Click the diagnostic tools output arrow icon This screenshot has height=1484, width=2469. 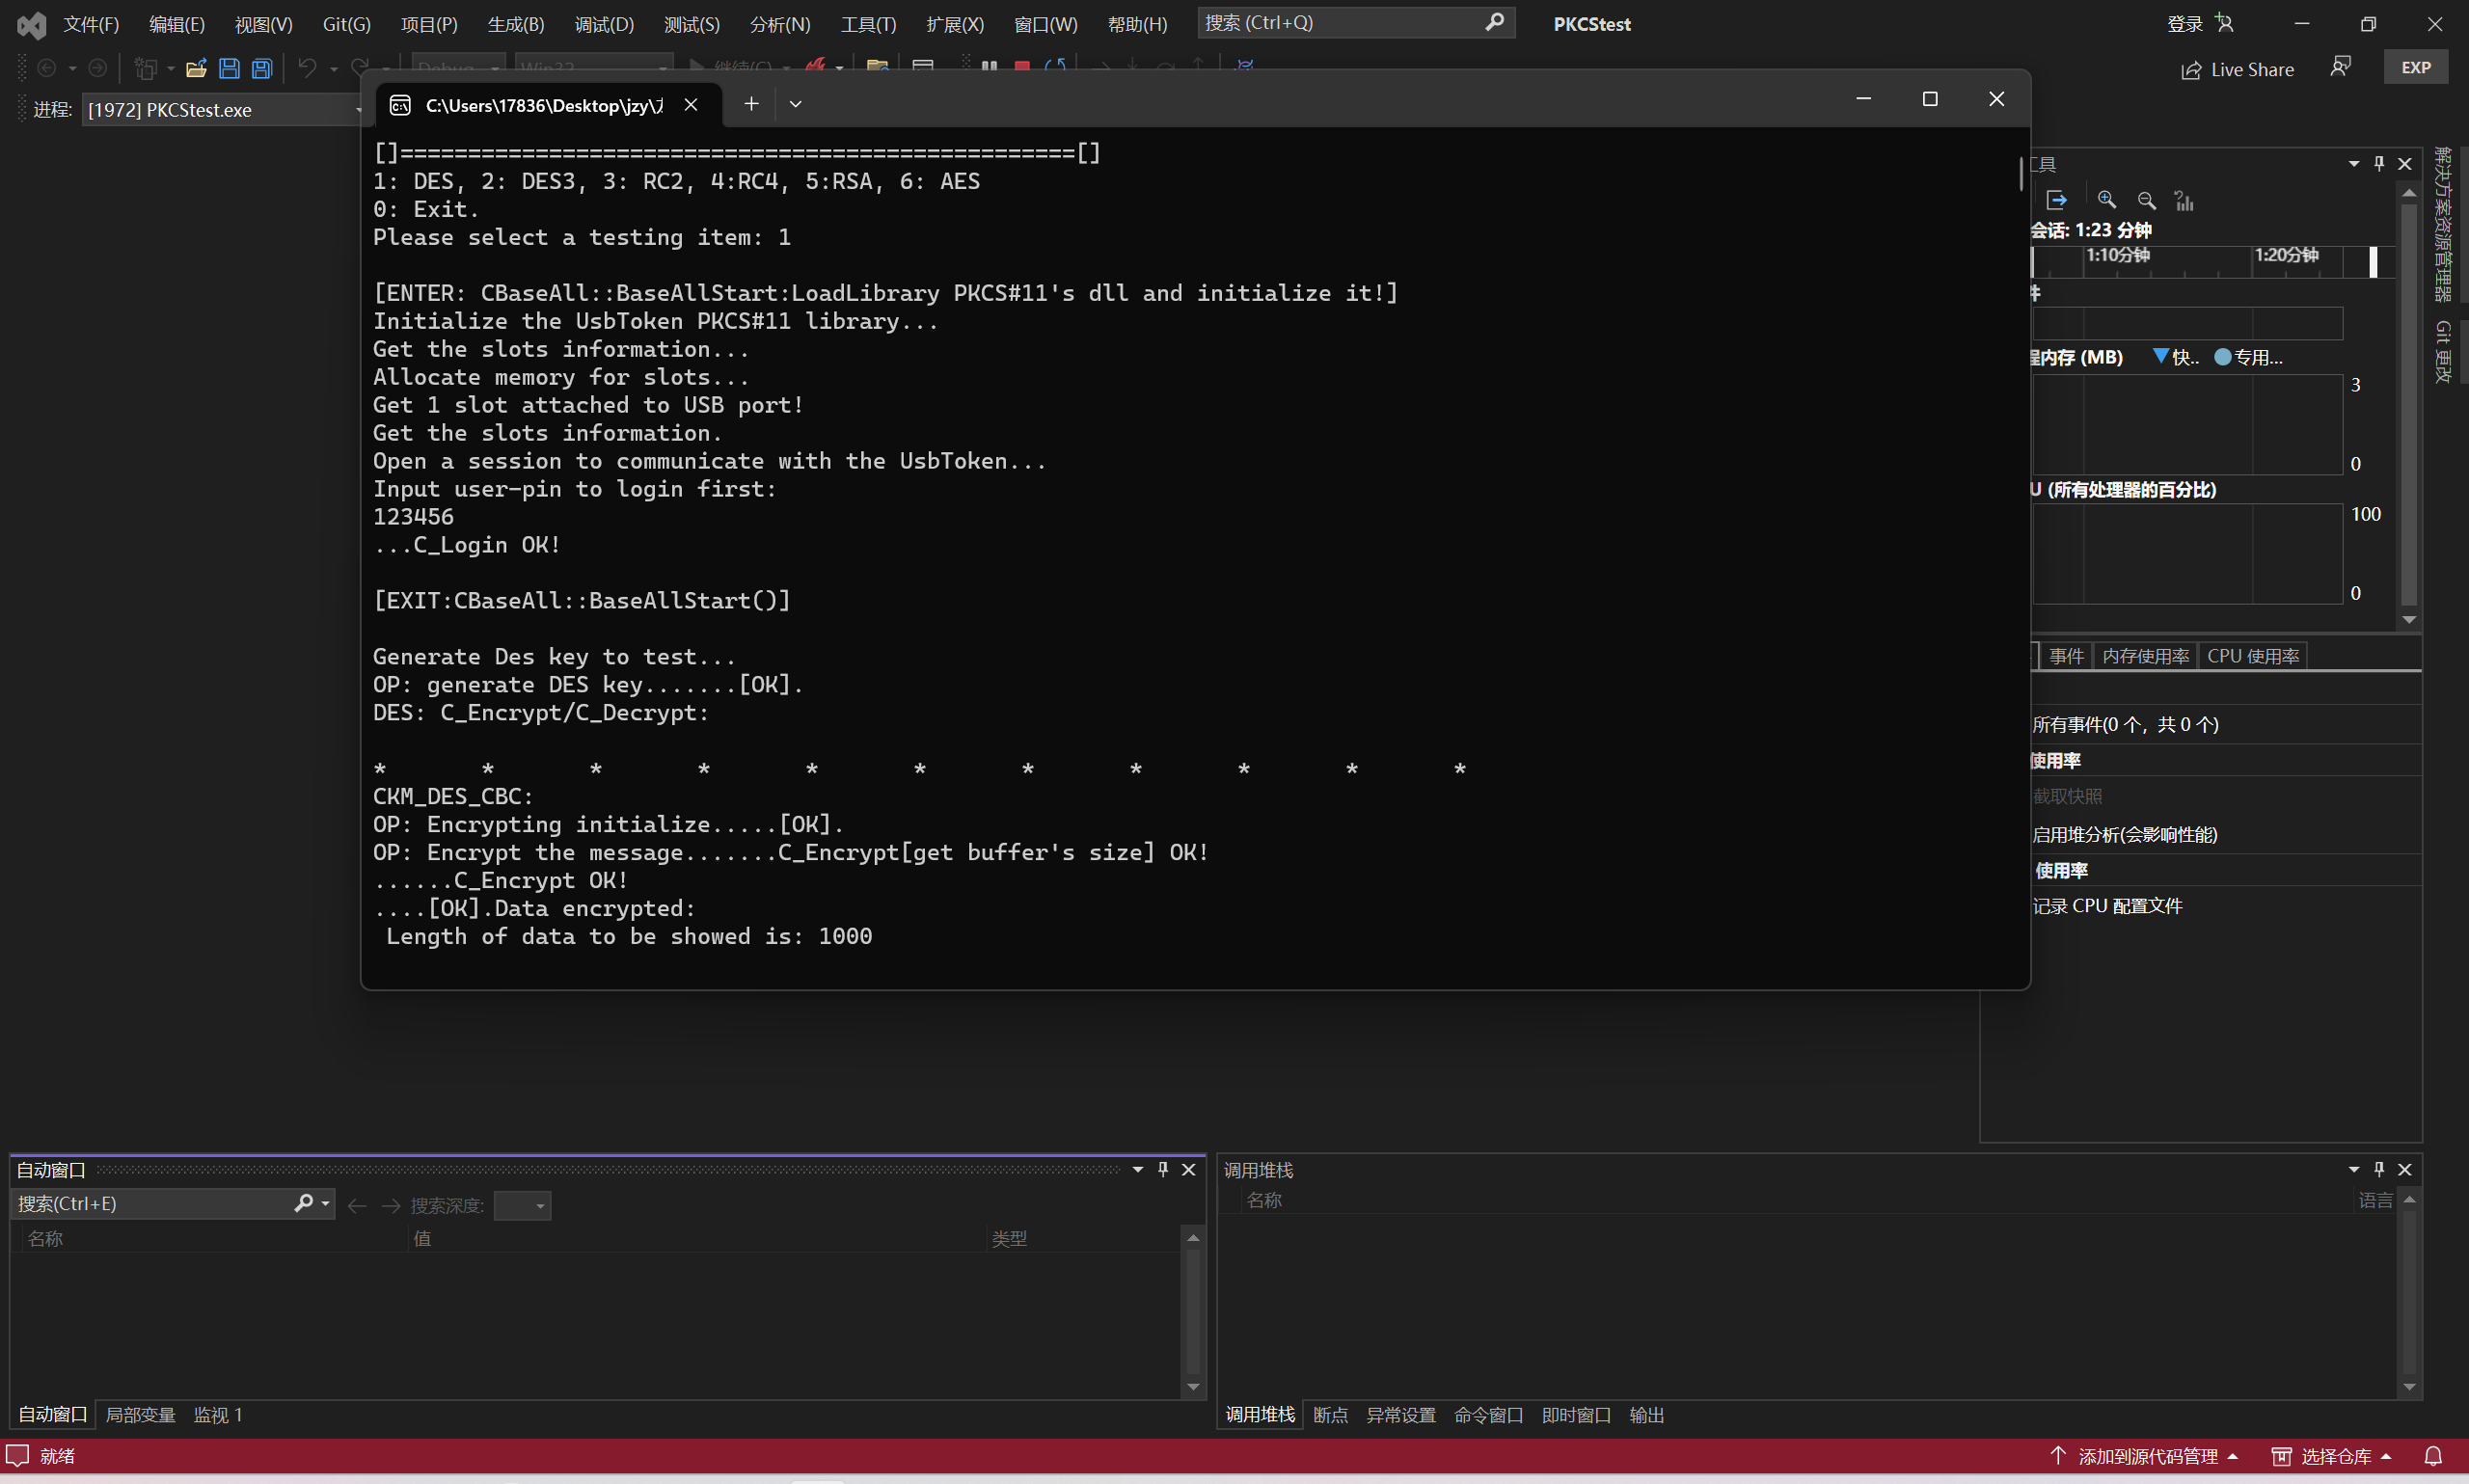click(x=2056, y=200)
